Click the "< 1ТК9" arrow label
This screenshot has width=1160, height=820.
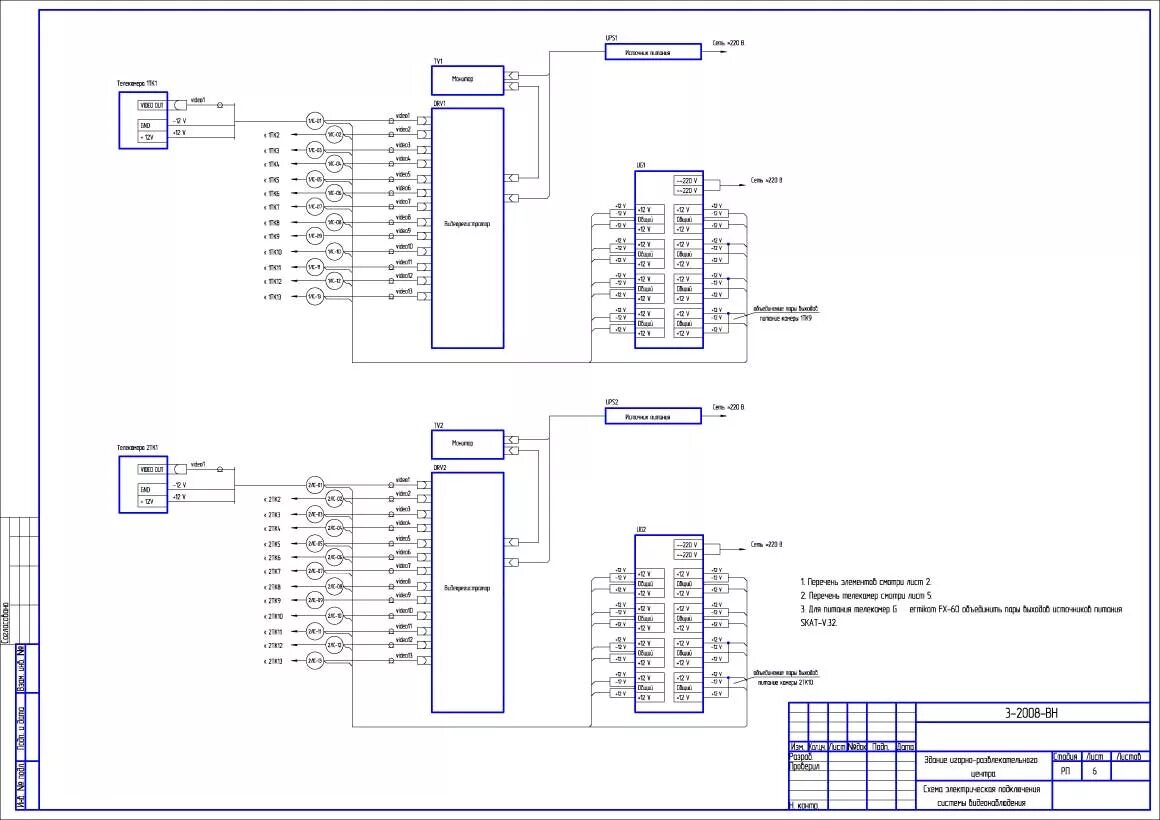pyautogui.click(x=272, y=237)
